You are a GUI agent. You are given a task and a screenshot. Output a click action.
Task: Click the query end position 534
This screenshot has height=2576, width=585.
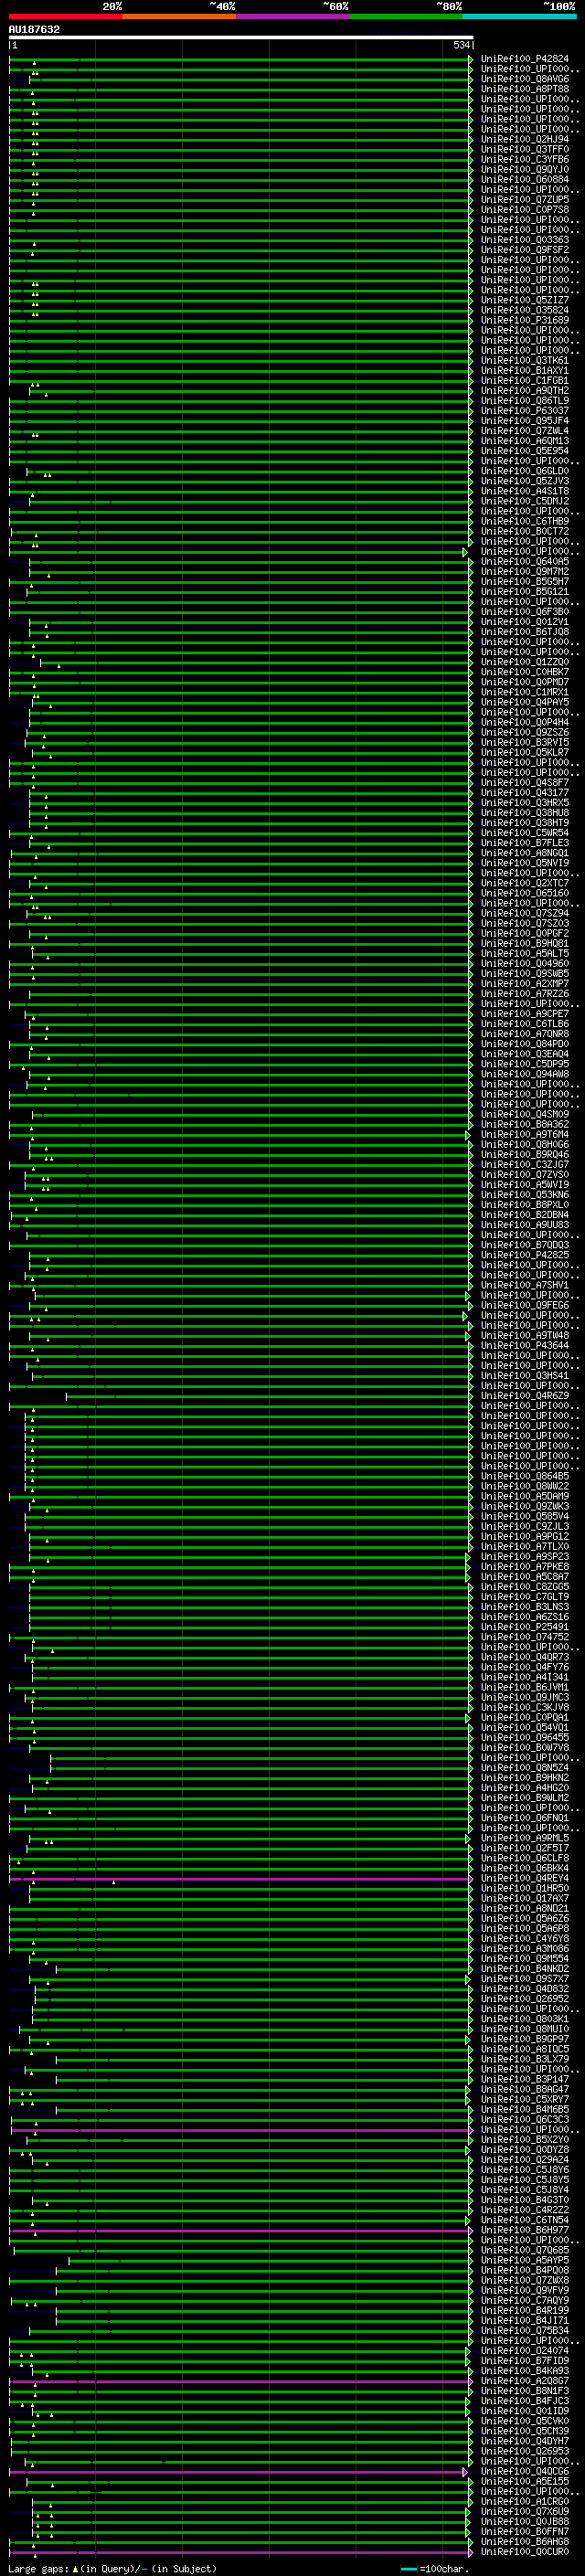pyautogui.click(x=461, y=45)
